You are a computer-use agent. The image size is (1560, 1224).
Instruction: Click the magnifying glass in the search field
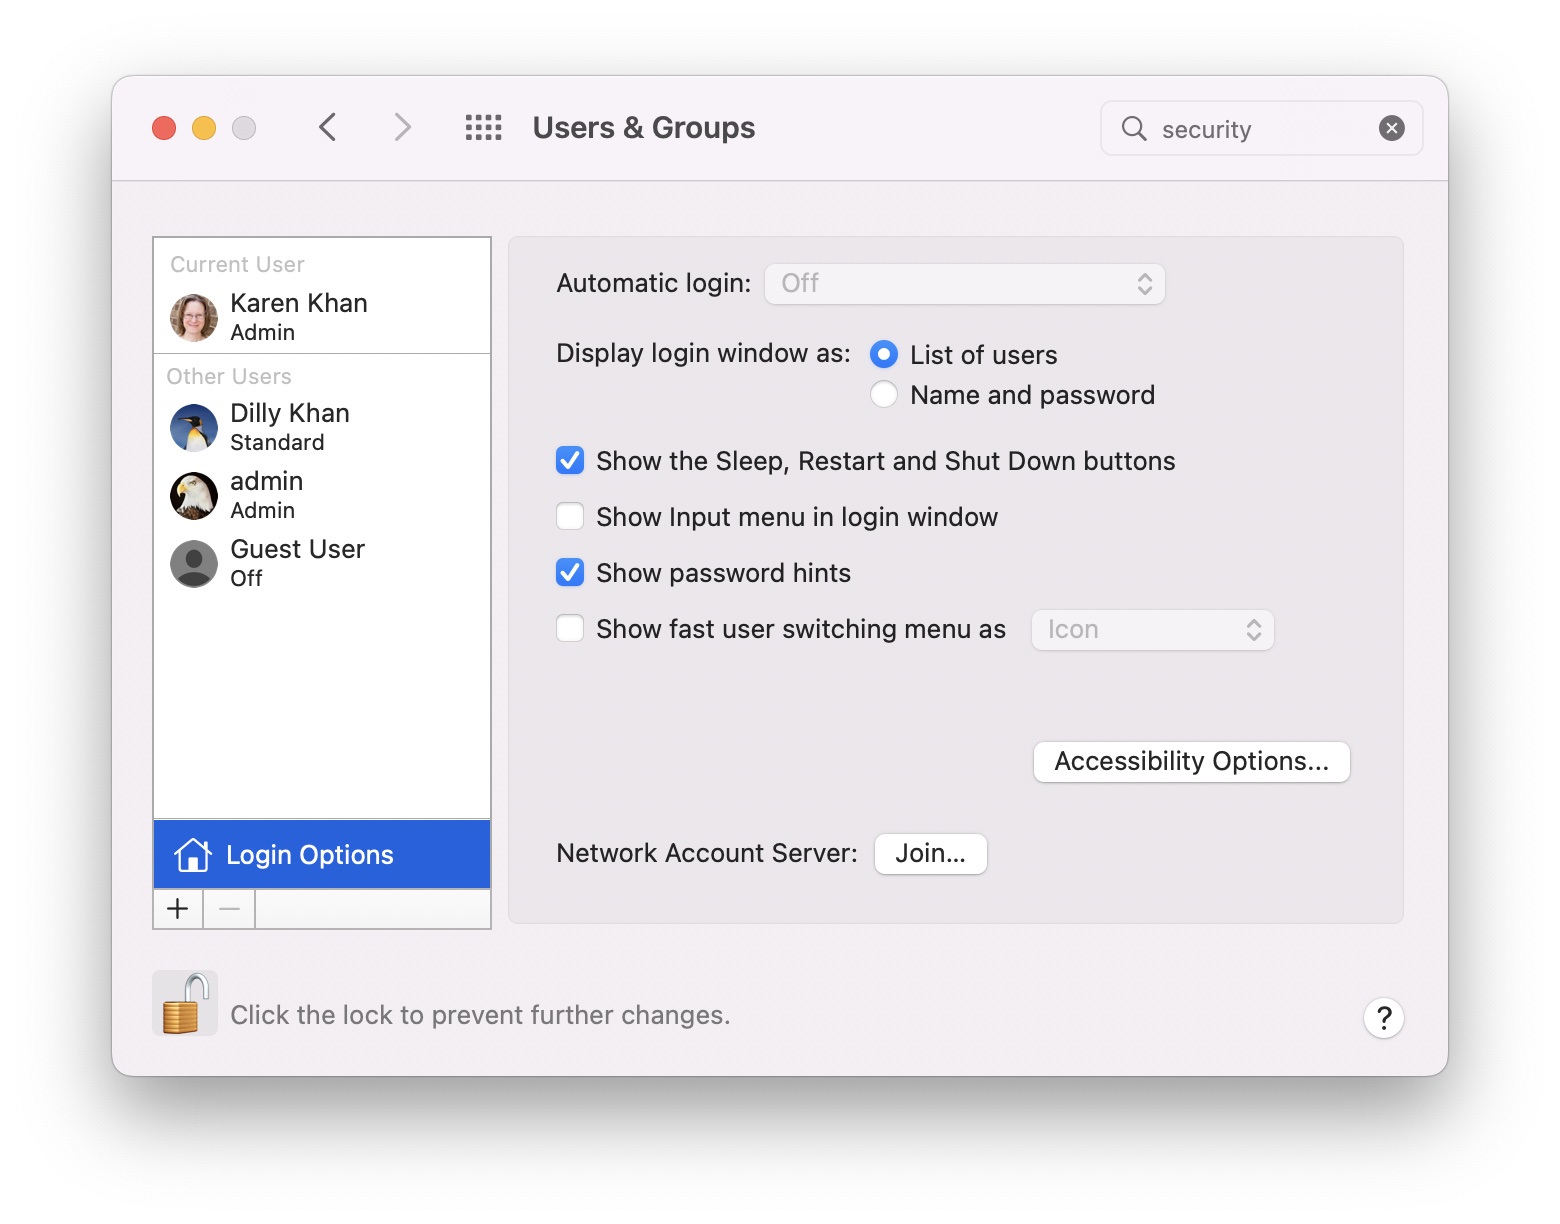click(1132, 128)
